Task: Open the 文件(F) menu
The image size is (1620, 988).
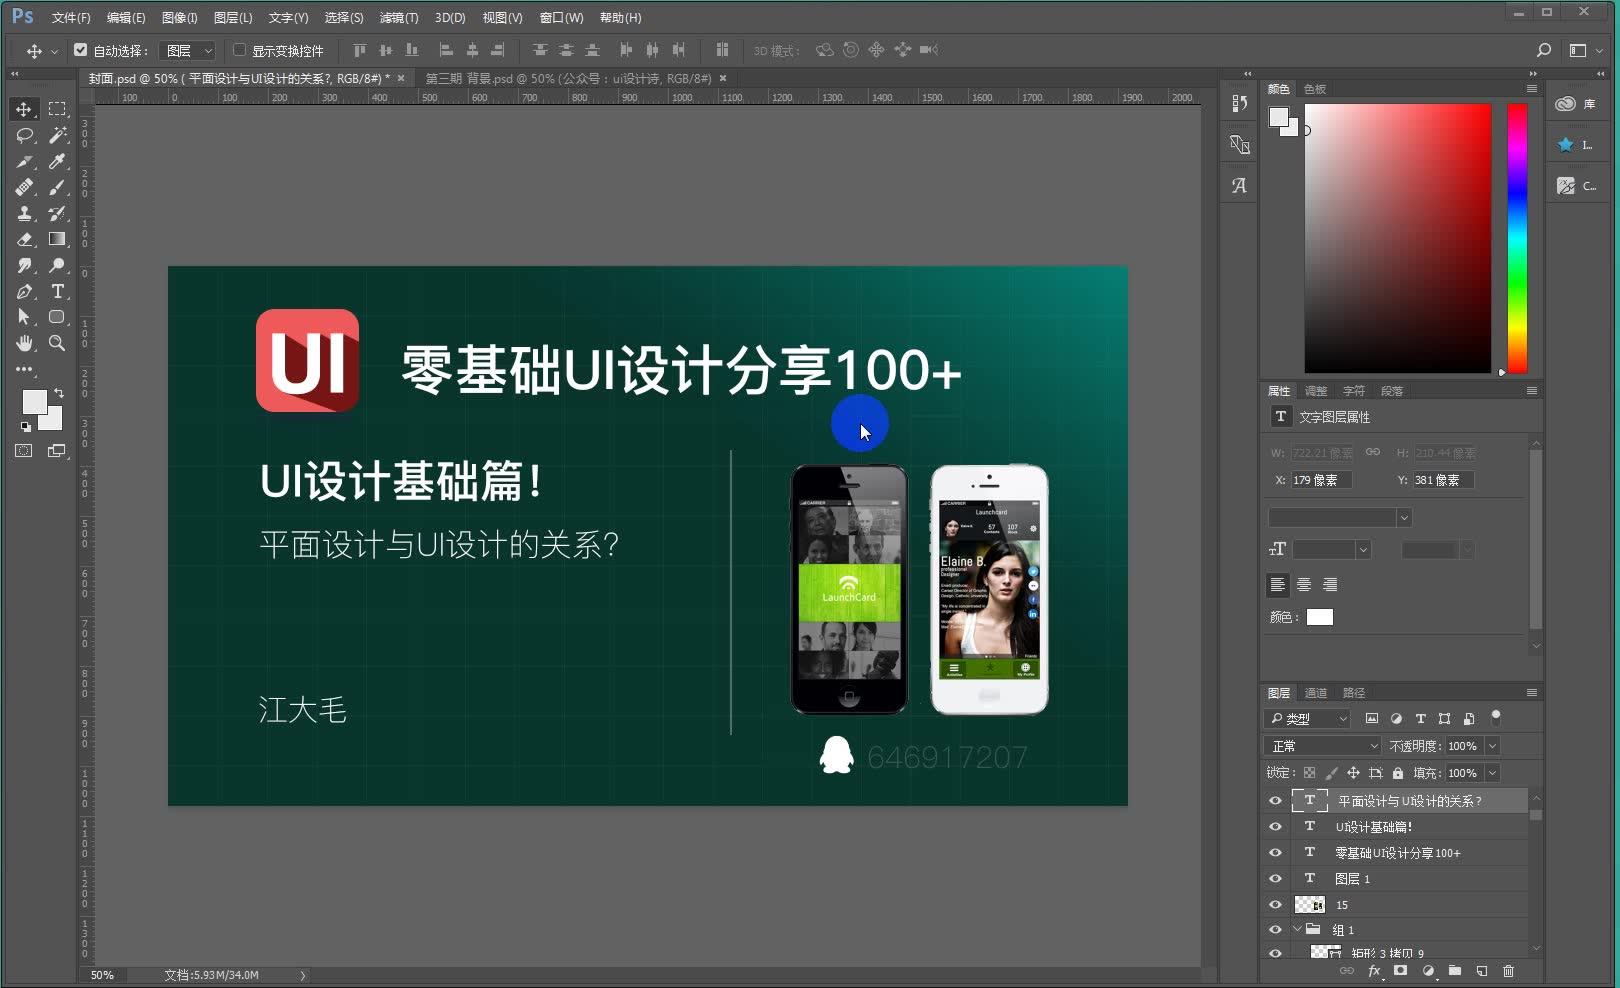Action: [71, 18]
